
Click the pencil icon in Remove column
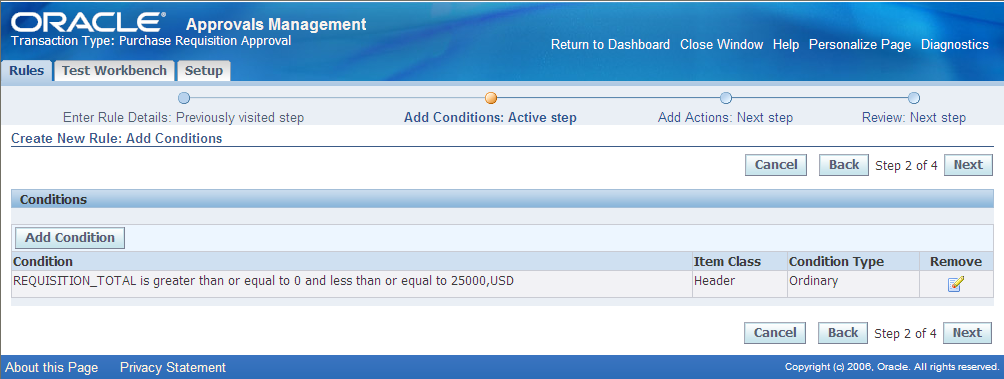(955, 284)
